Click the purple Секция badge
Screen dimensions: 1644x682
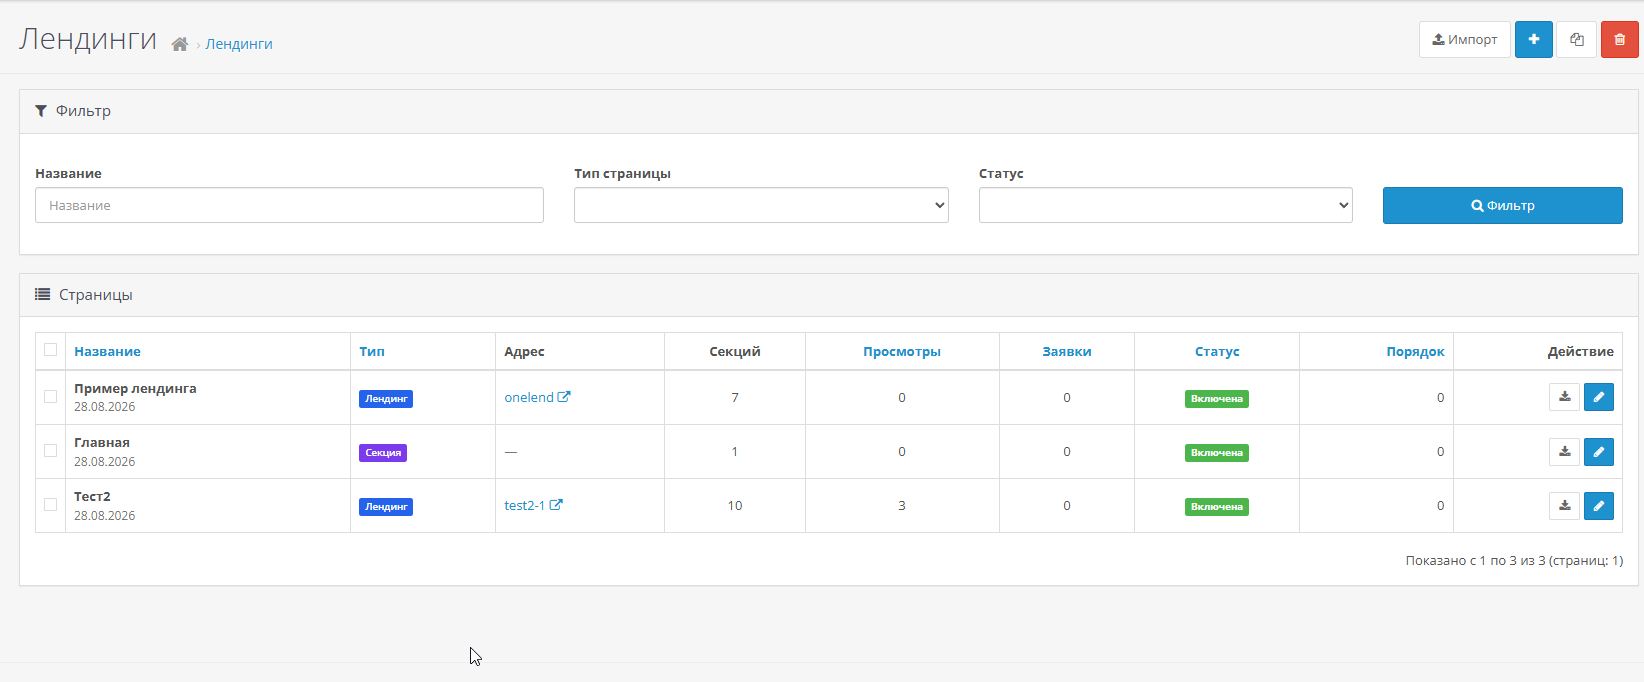(383, 452)
